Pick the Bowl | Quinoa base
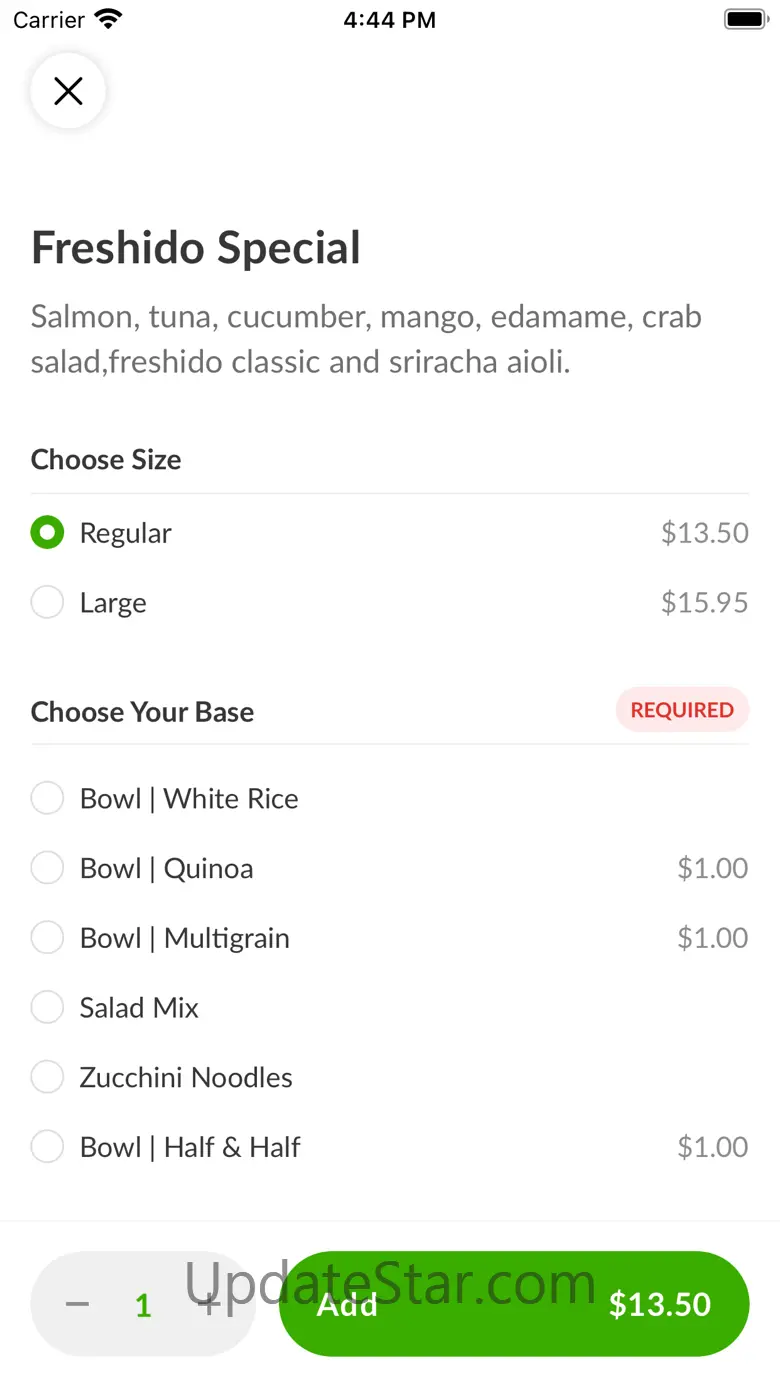780x1387 pixels. coord(47,868)
